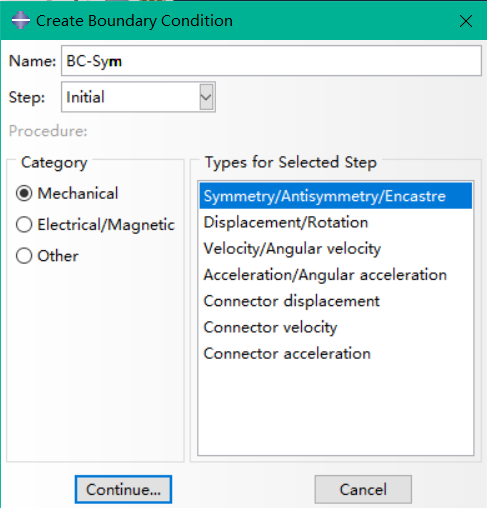This screenshot has height=508, width=487.
Task: Focus the Name field containing BC-Sym
Action: [271, 61]
